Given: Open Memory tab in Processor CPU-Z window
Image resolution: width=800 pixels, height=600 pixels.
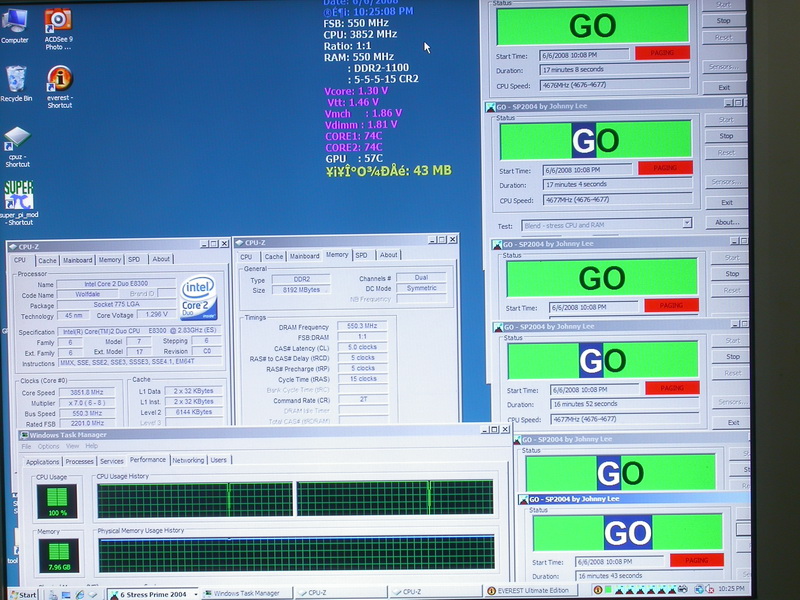Looking at the screenshot, I should (110, 260).
